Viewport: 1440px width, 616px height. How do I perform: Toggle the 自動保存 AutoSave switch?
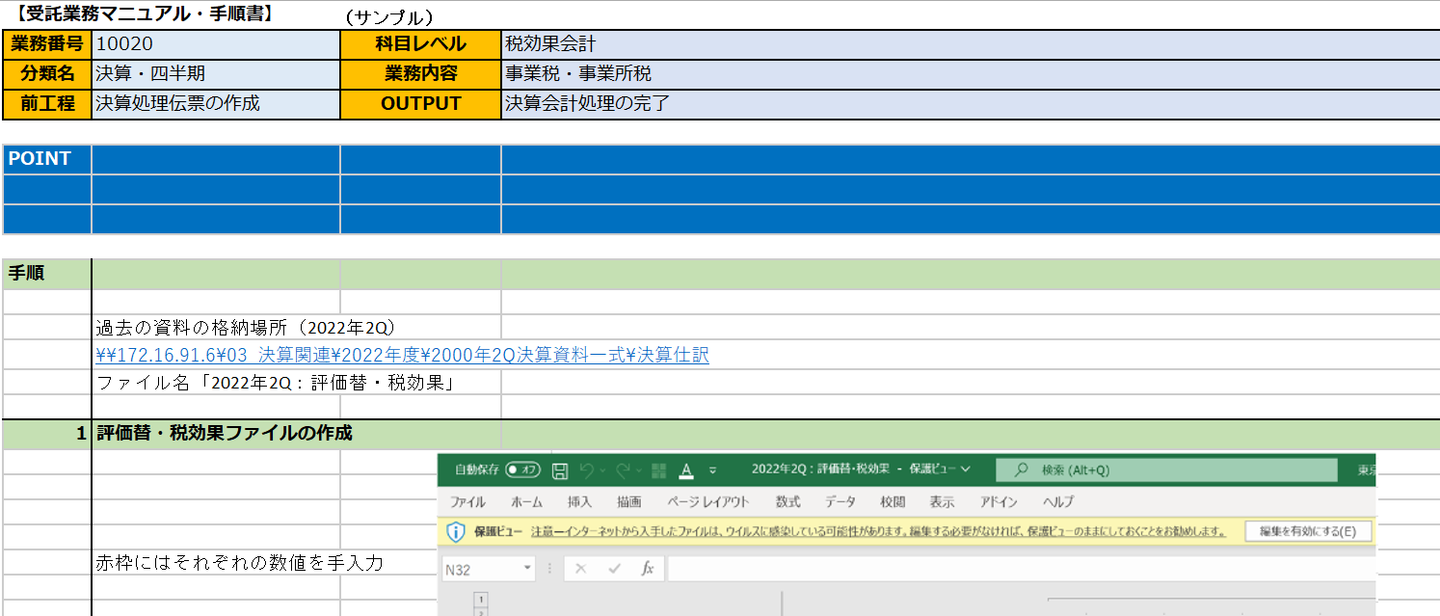click(x=523, y=470)
